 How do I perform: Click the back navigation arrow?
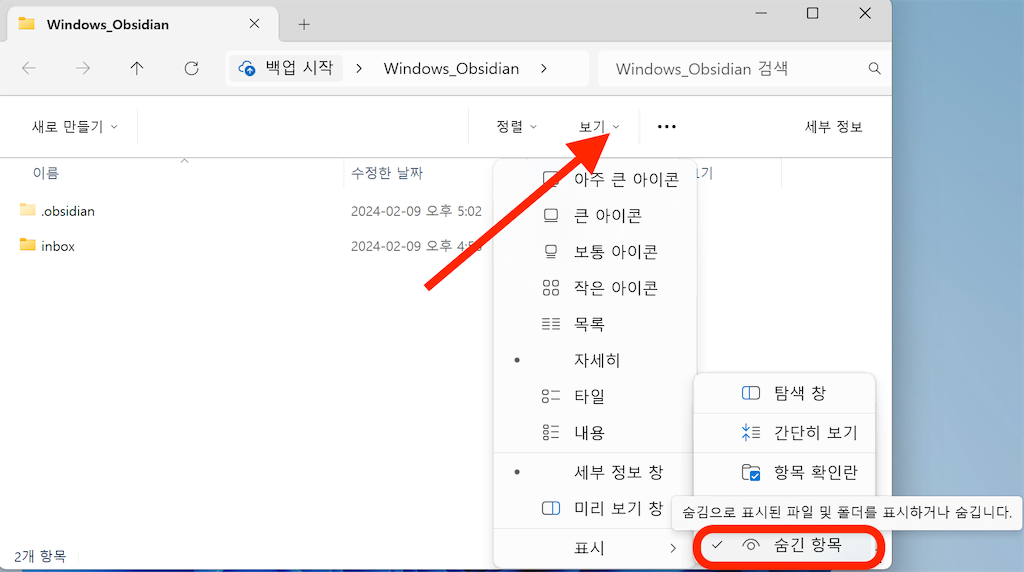(29, 69)
